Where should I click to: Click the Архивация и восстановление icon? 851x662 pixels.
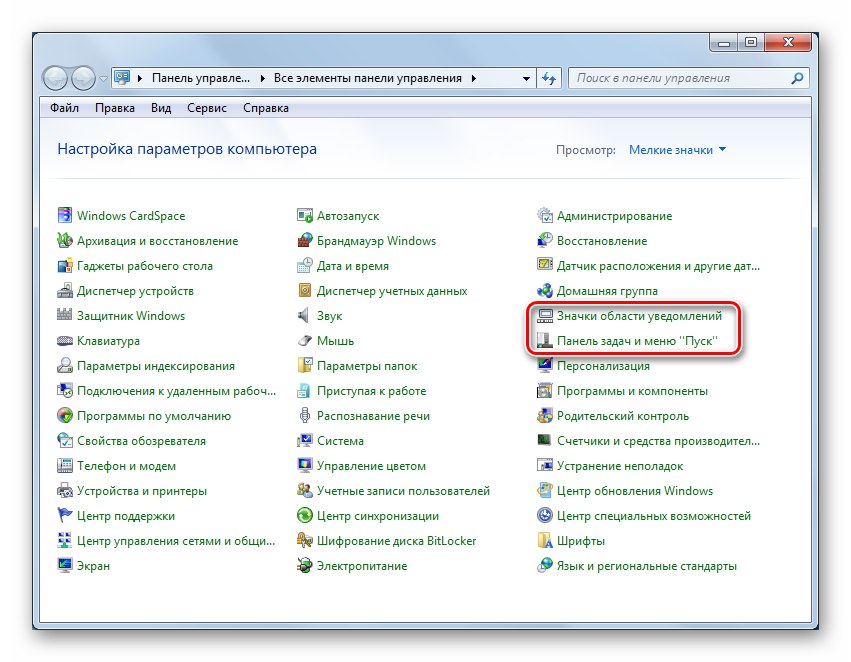coord(65,240)
